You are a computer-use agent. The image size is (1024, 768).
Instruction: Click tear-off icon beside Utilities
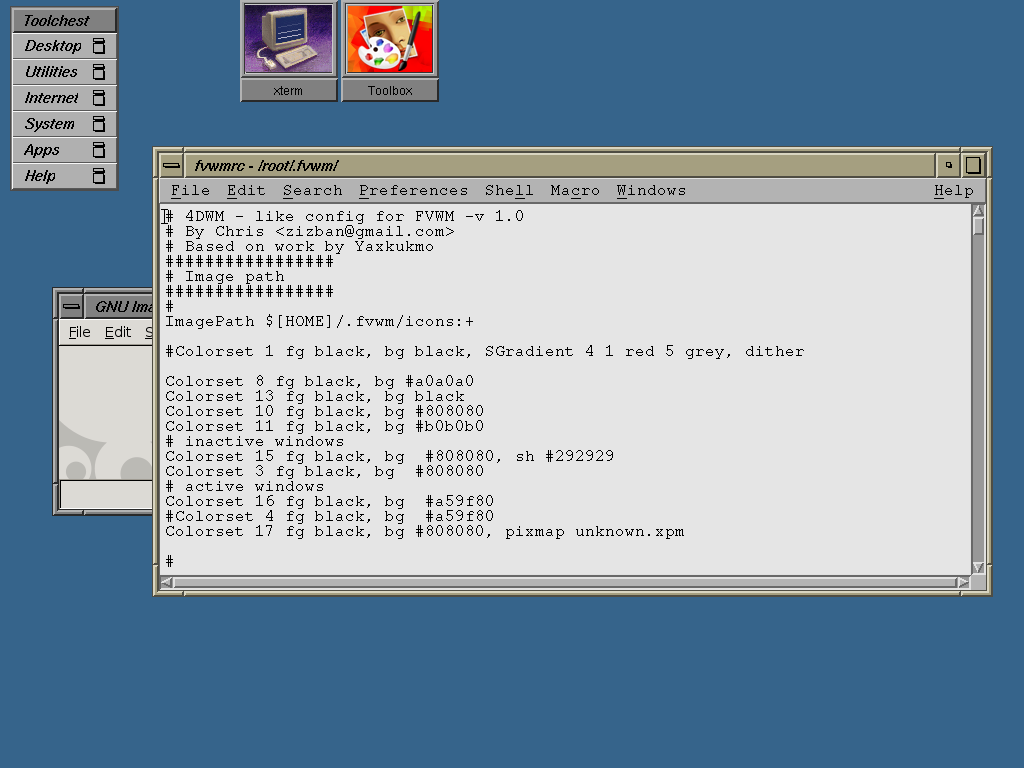point(99,72)
